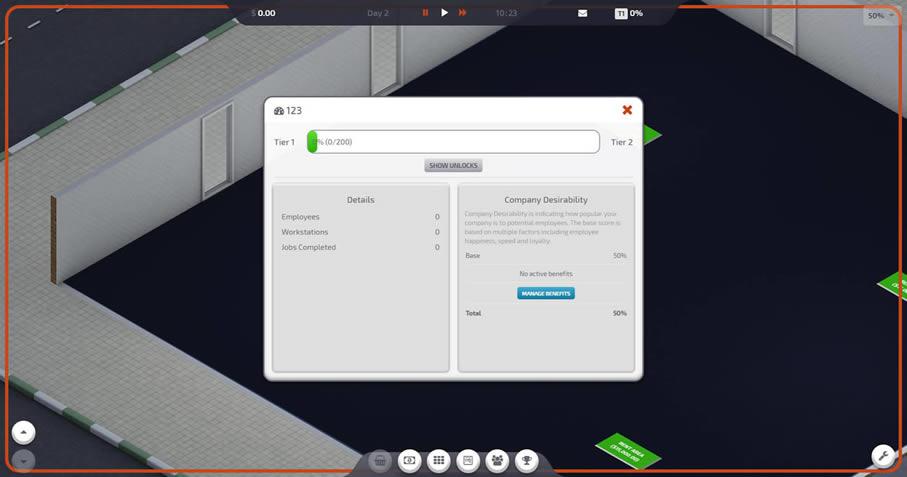Screen dimensions: 907x477
Task: Open the mail envelope icon
Action: (582, 13)
